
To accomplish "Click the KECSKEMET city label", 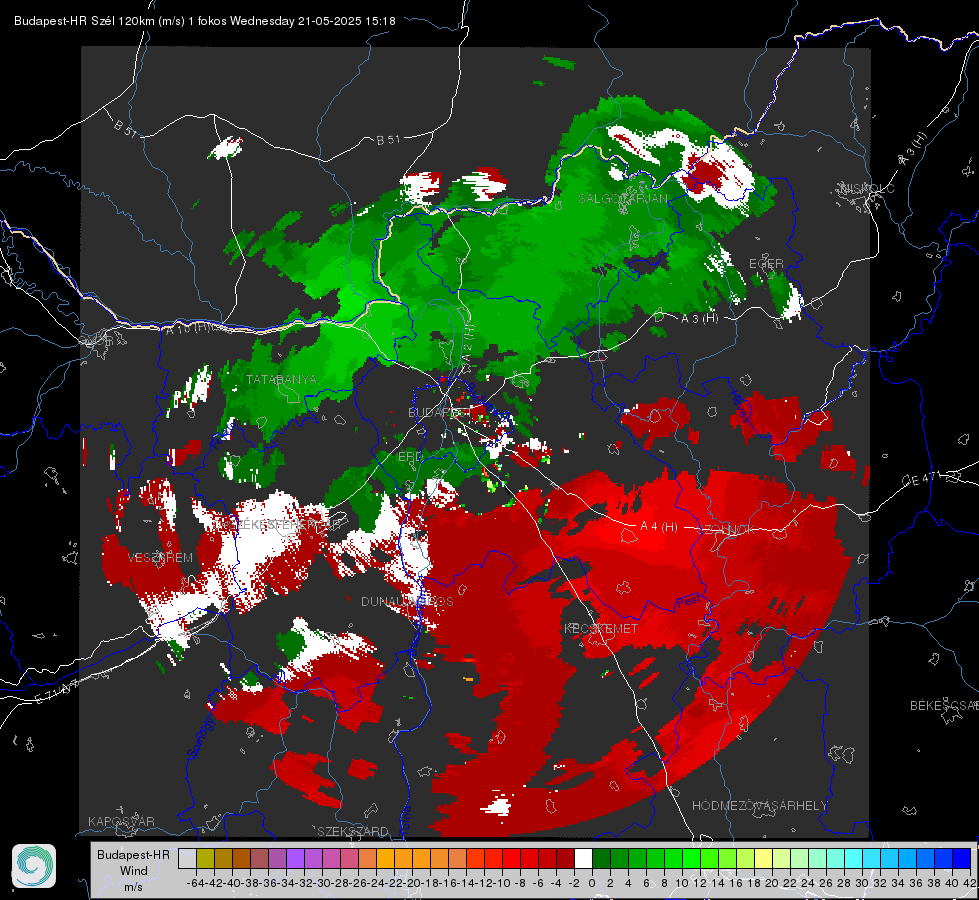I will [601, 628].
